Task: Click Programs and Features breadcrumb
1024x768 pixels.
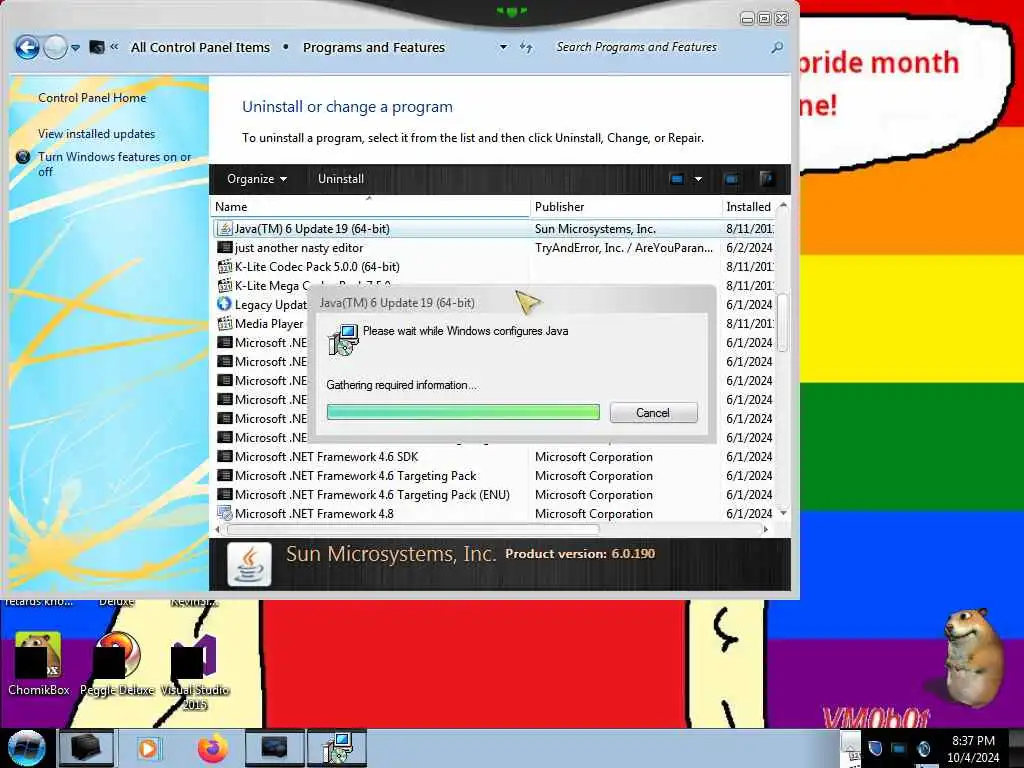Action: [x=374, y=47]
